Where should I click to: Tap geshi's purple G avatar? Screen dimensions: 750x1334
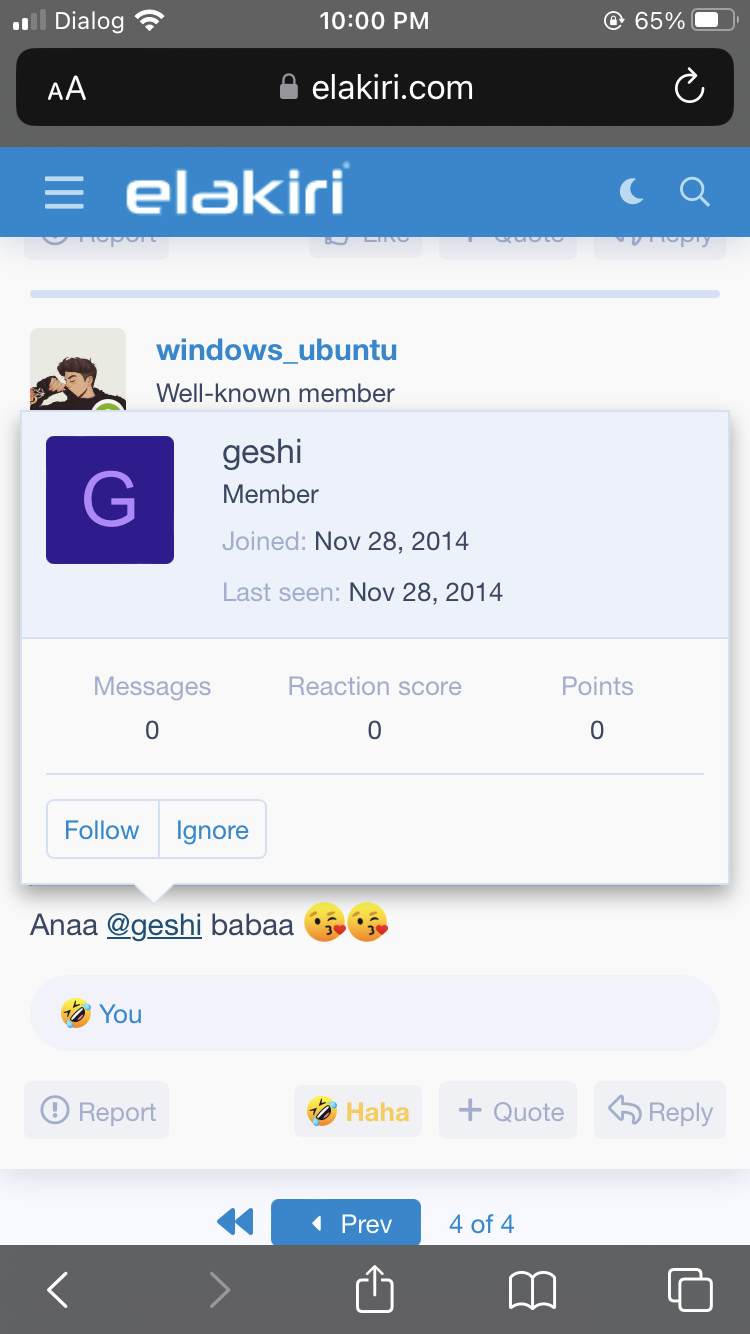coord(110,500)
